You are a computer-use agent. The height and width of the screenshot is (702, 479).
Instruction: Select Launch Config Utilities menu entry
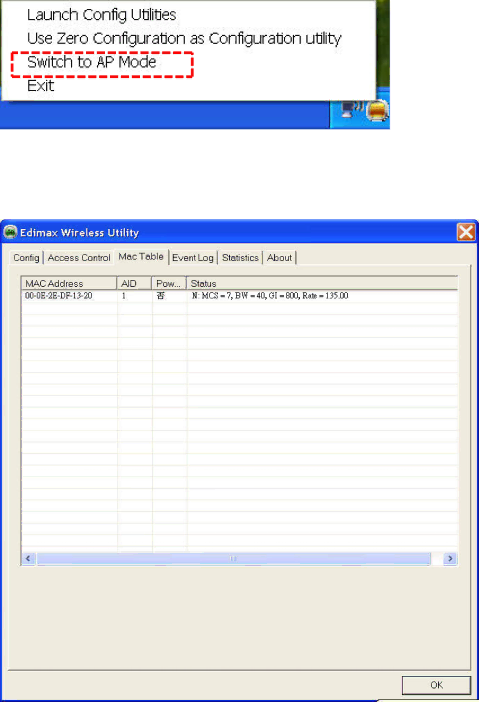102,15
